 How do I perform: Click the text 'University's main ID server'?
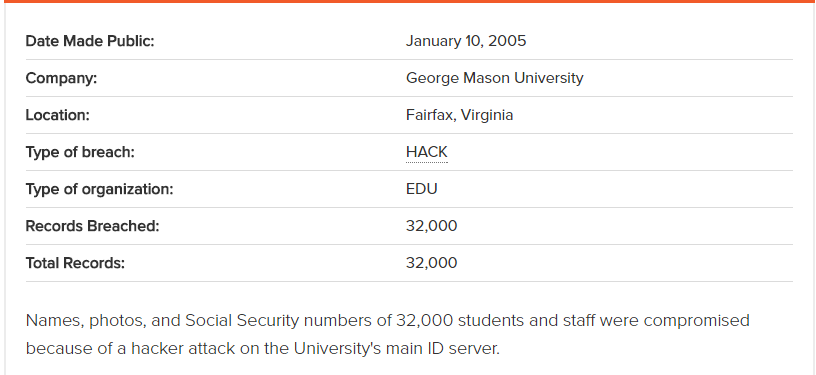coord(395,348)
